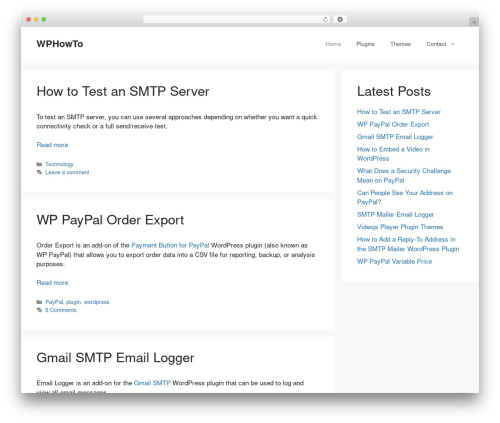
Task: Sidebar: open Videojs Player Plugin Themes
Action: pos(400,227)
